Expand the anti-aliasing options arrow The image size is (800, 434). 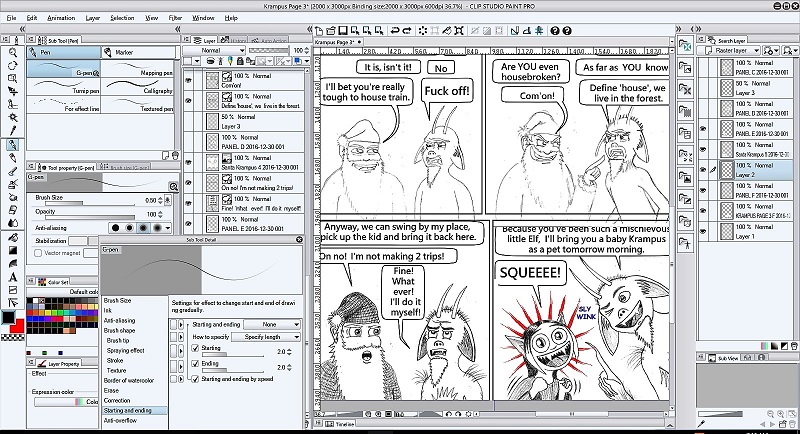(x=167, y=228)
